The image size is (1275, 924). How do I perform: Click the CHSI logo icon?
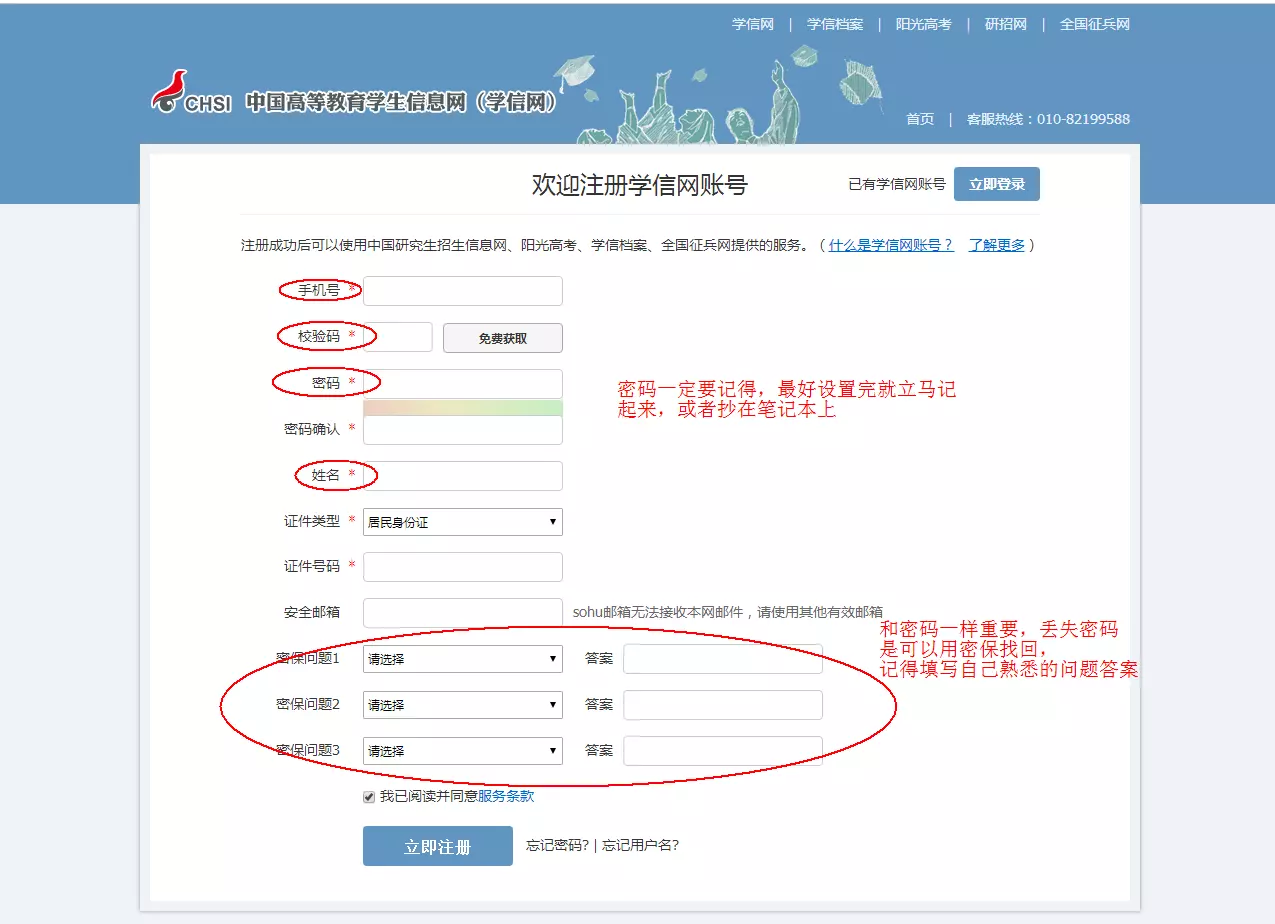pos(190,92)
